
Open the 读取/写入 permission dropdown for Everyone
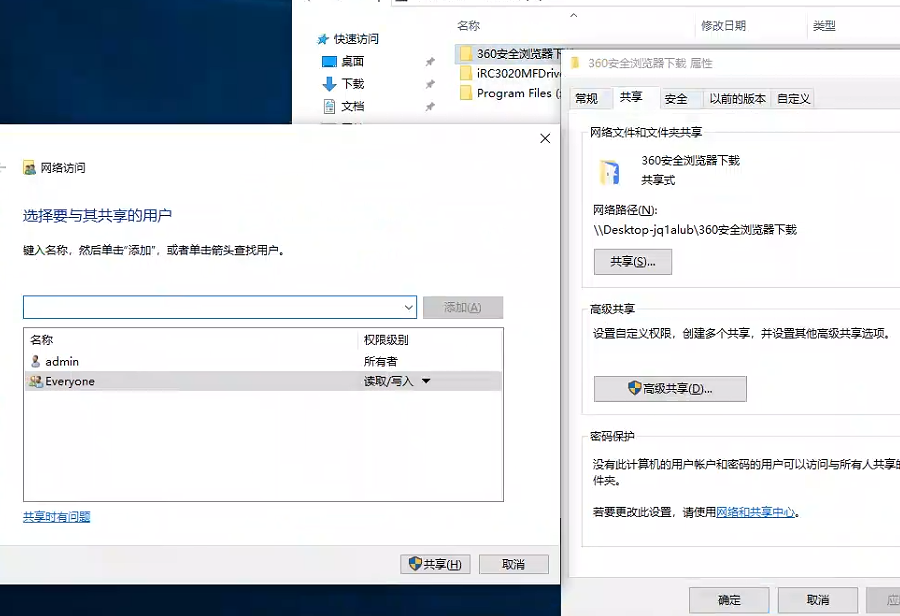coord(425,381)
